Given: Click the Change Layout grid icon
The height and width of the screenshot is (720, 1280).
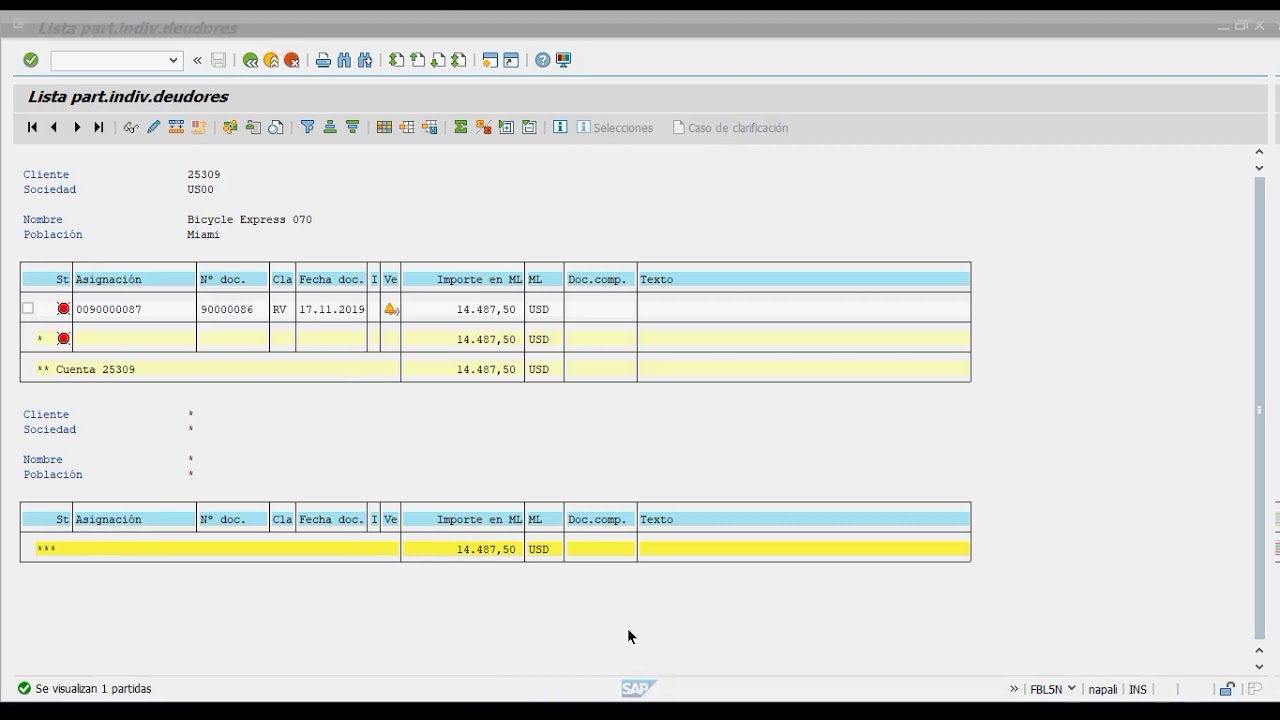Looking at the screenshot, I should [384, 127].
